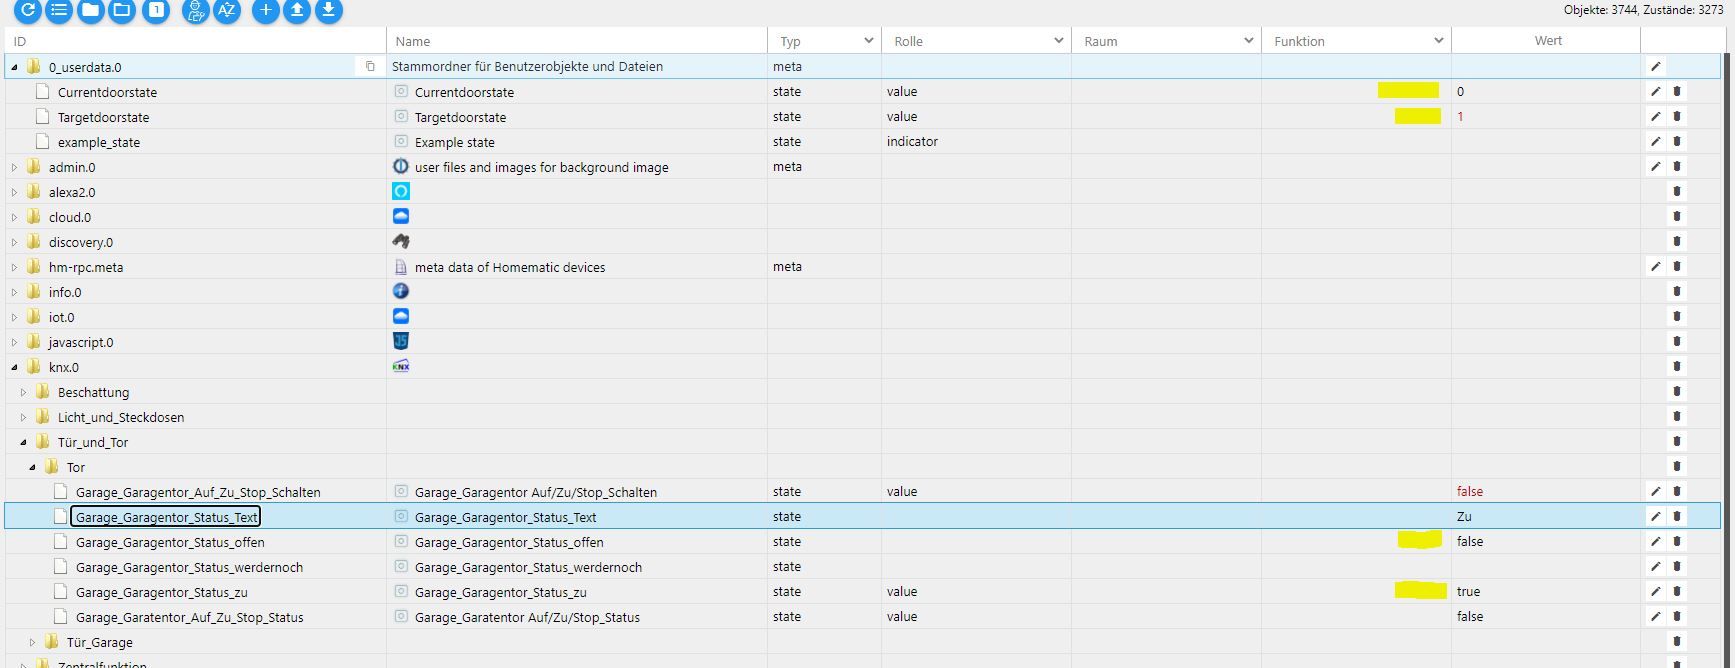Click the alexa2.0 adapter icon
This screenshot has width=1735, height=668.
[x=401, y=191]
